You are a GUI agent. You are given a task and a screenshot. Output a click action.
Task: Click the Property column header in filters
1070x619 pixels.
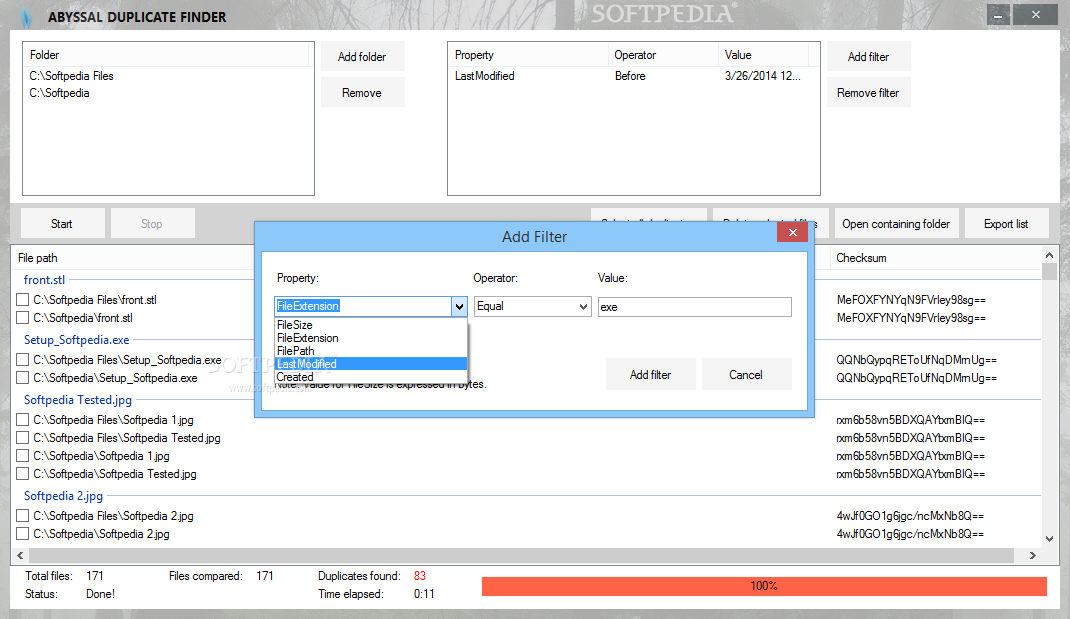tap(528, 55)
